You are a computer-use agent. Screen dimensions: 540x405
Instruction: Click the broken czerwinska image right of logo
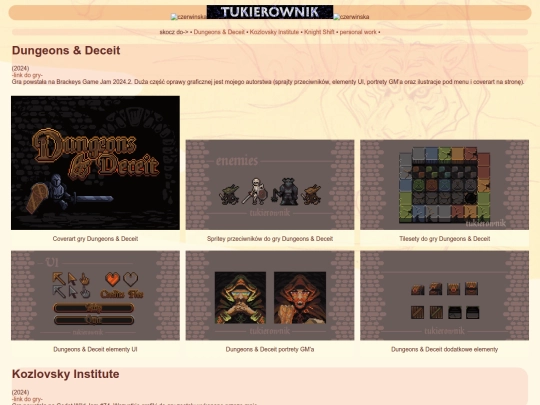click(x=351, y=17)
